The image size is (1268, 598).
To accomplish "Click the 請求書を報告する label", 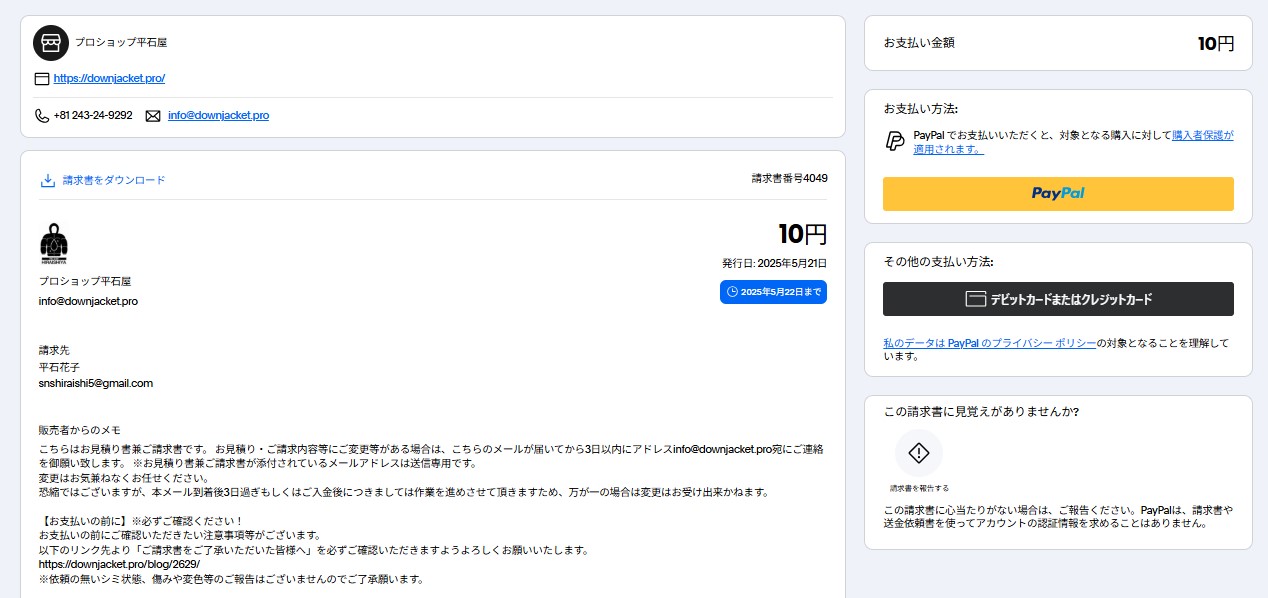I will (x=918, y=488).
